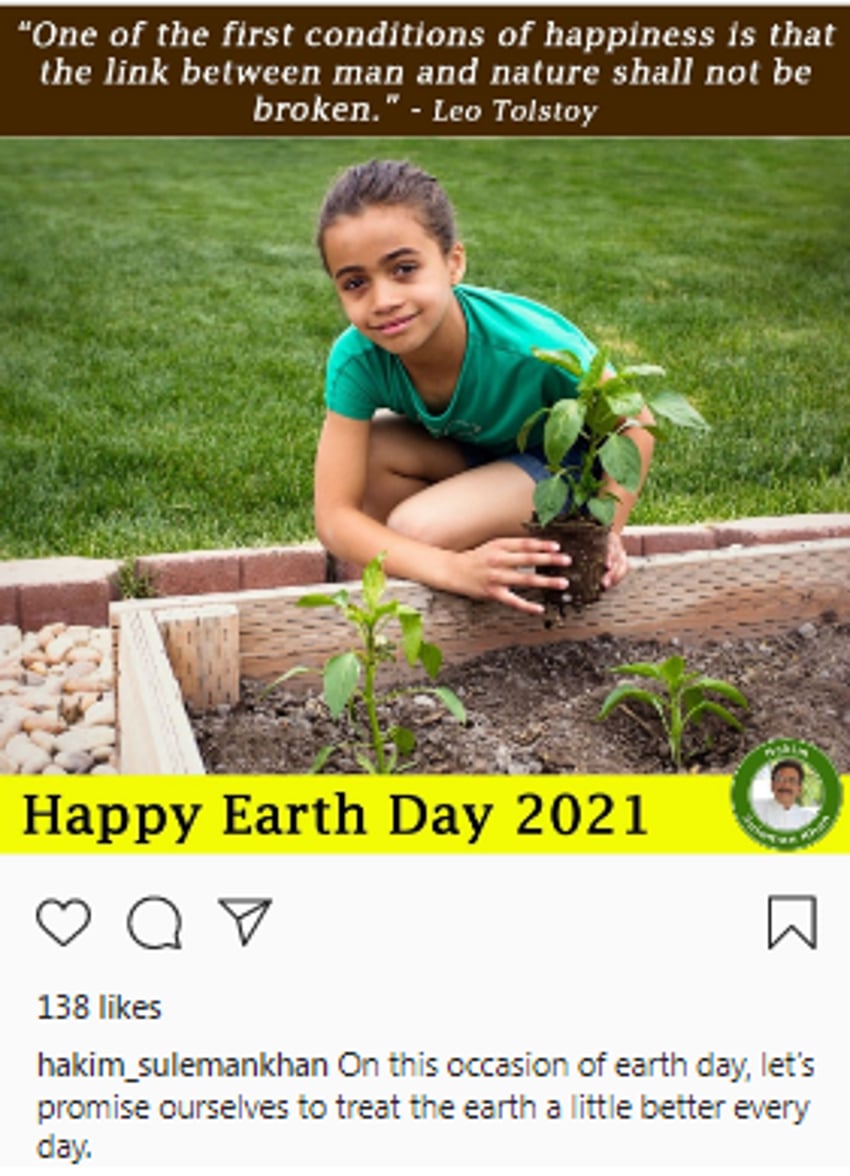850x1176 pixels.
Task: Open the hakim_sulemankhan profile username
Action: (x=183, y=1065)
